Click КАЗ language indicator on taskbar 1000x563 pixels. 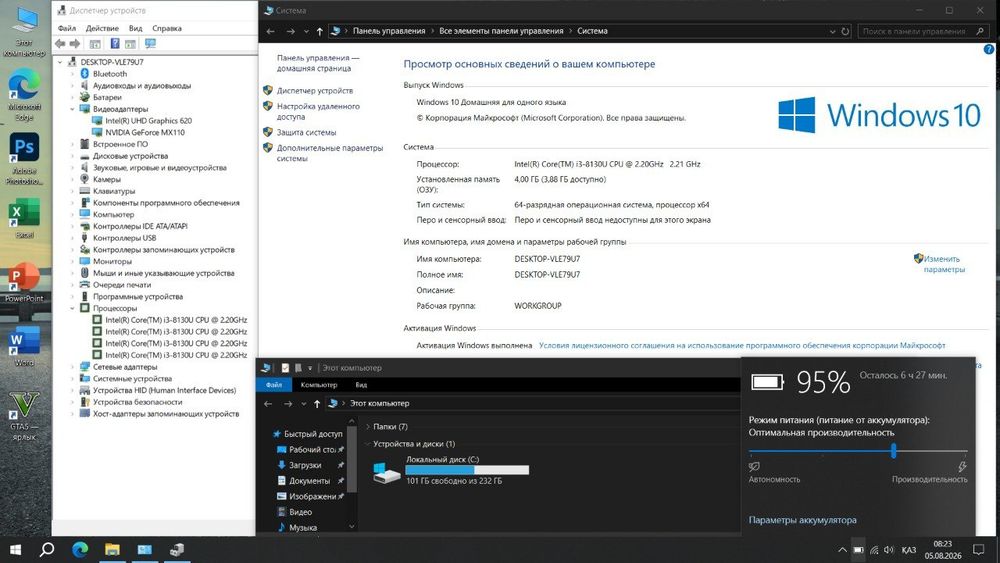coord(909,550)
